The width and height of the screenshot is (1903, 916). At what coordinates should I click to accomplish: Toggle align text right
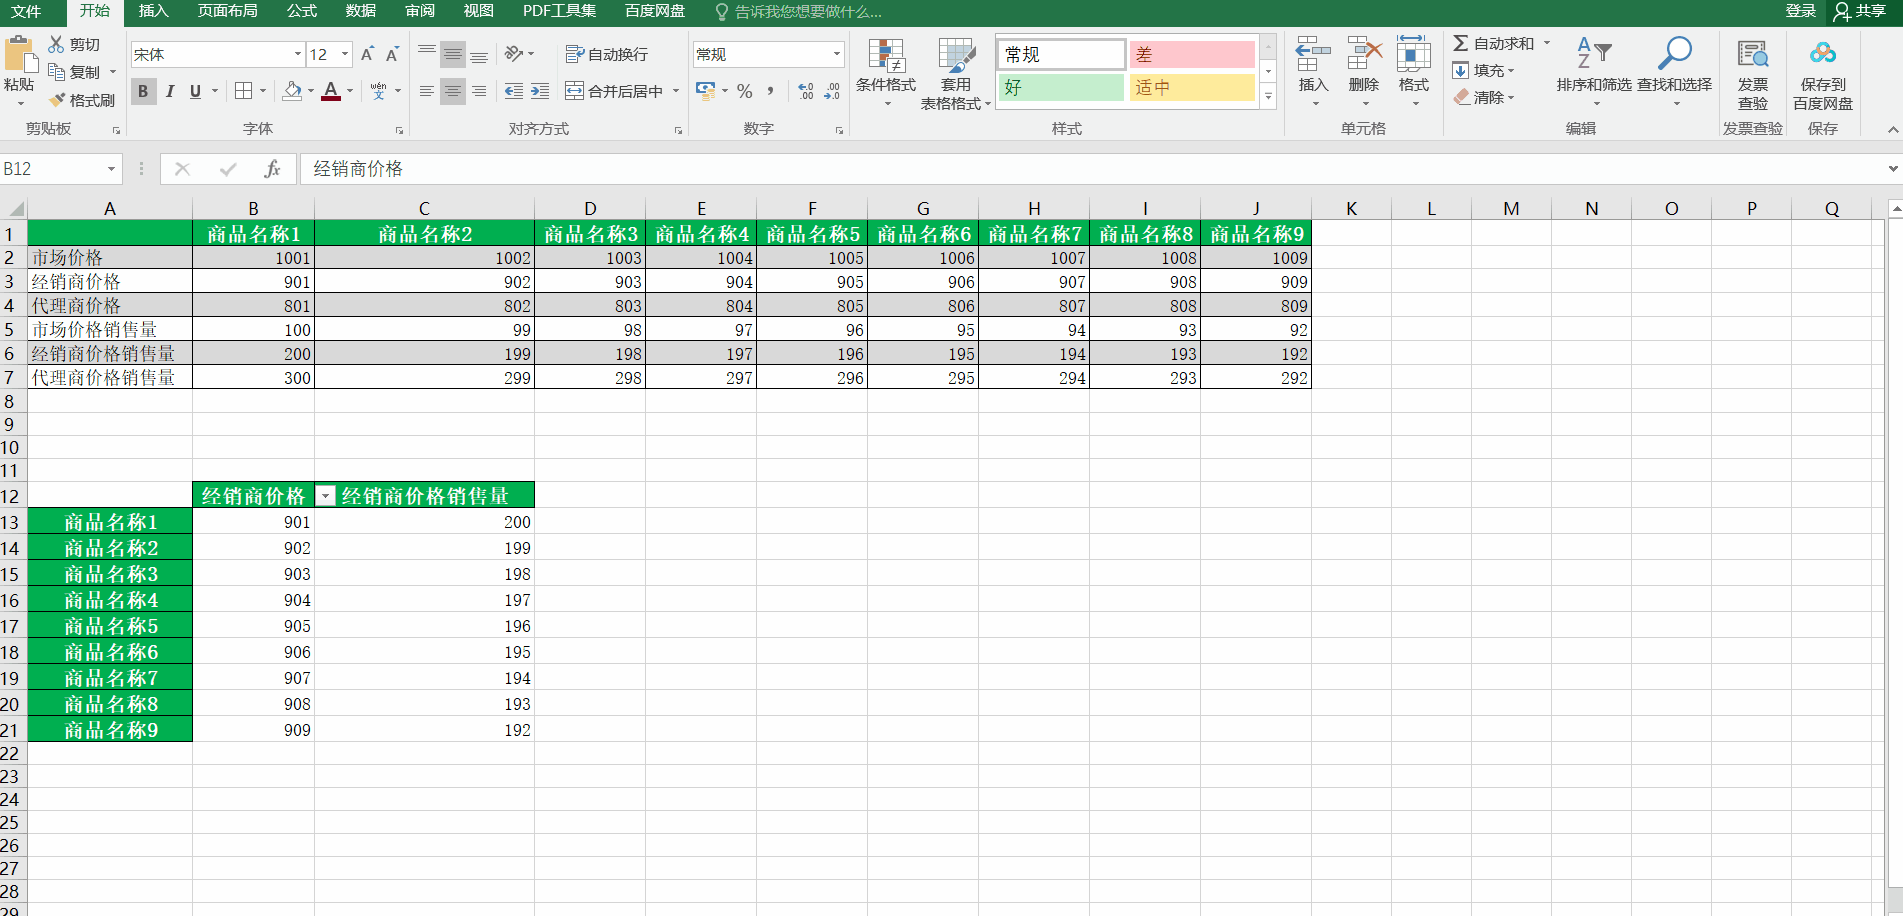click(x=479, y=91)
